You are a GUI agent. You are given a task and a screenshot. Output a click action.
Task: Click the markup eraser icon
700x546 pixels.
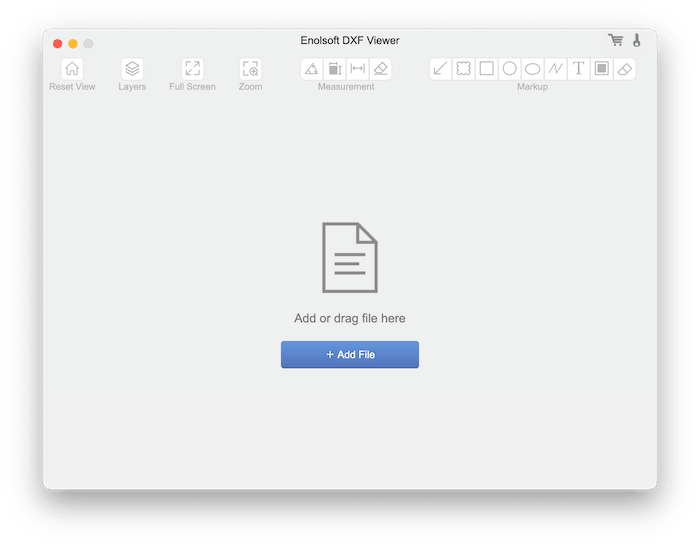tap(625, 69)
